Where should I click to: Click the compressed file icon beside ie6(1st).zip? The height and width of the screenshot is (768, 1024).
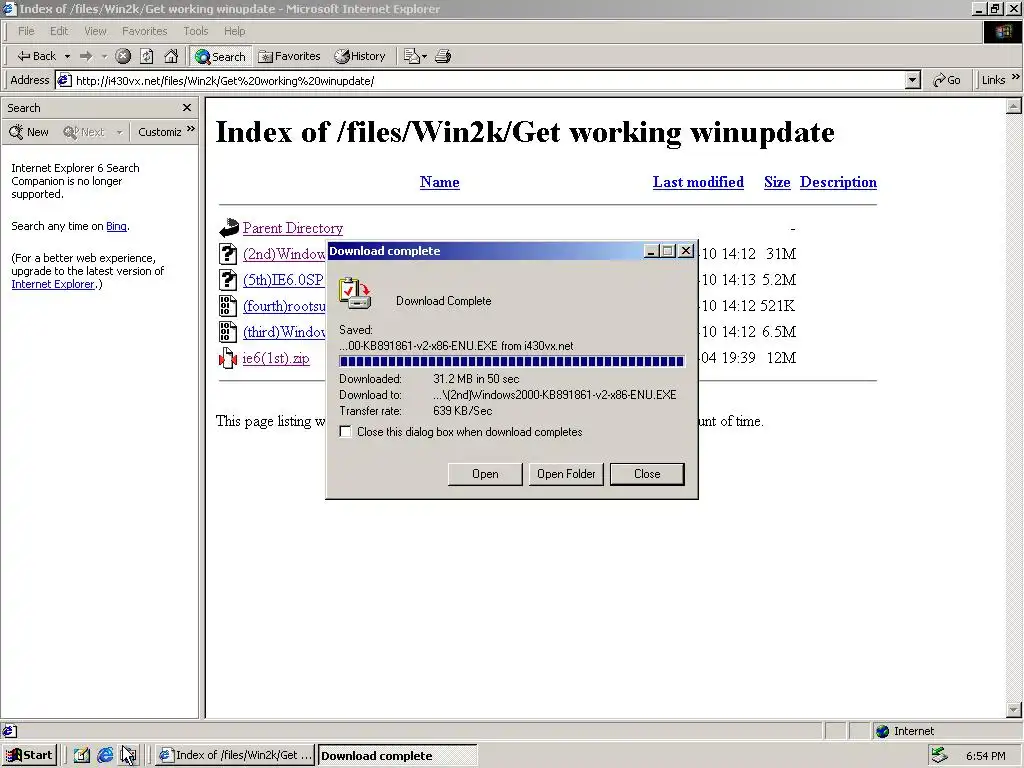pos(227,358)
